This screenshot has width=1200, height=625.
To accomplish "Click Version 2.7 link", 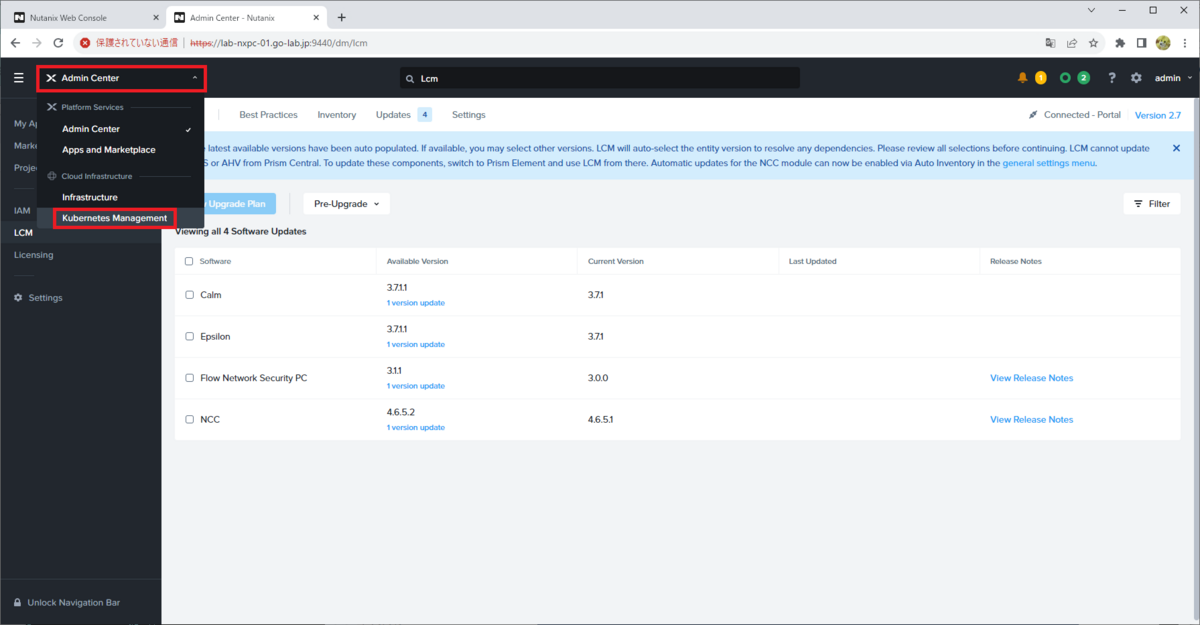I will coord(1158,115).
